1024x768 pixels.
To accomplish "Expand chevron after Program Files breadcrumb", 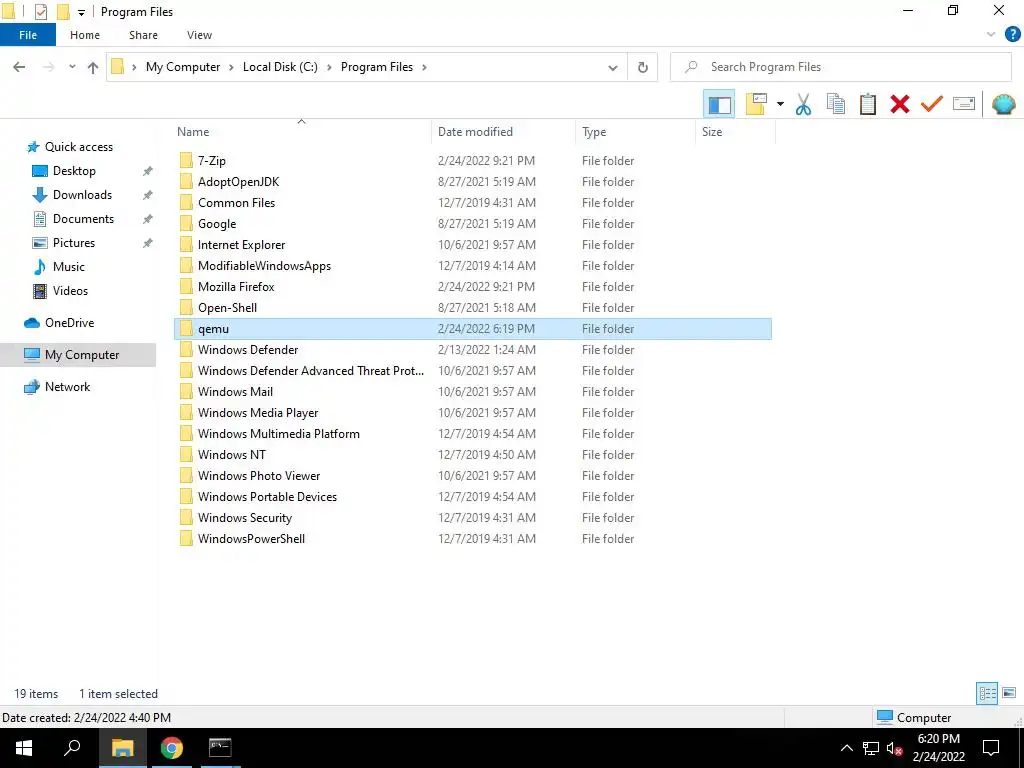I will click(424, 67).
